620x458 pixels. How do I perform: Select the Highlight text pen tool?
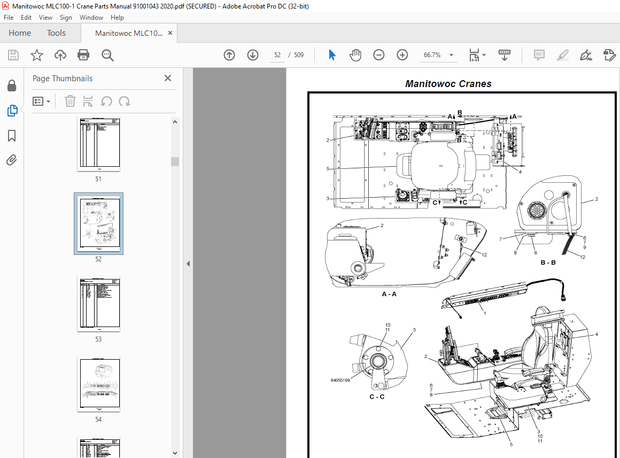[x=562, y=55]
